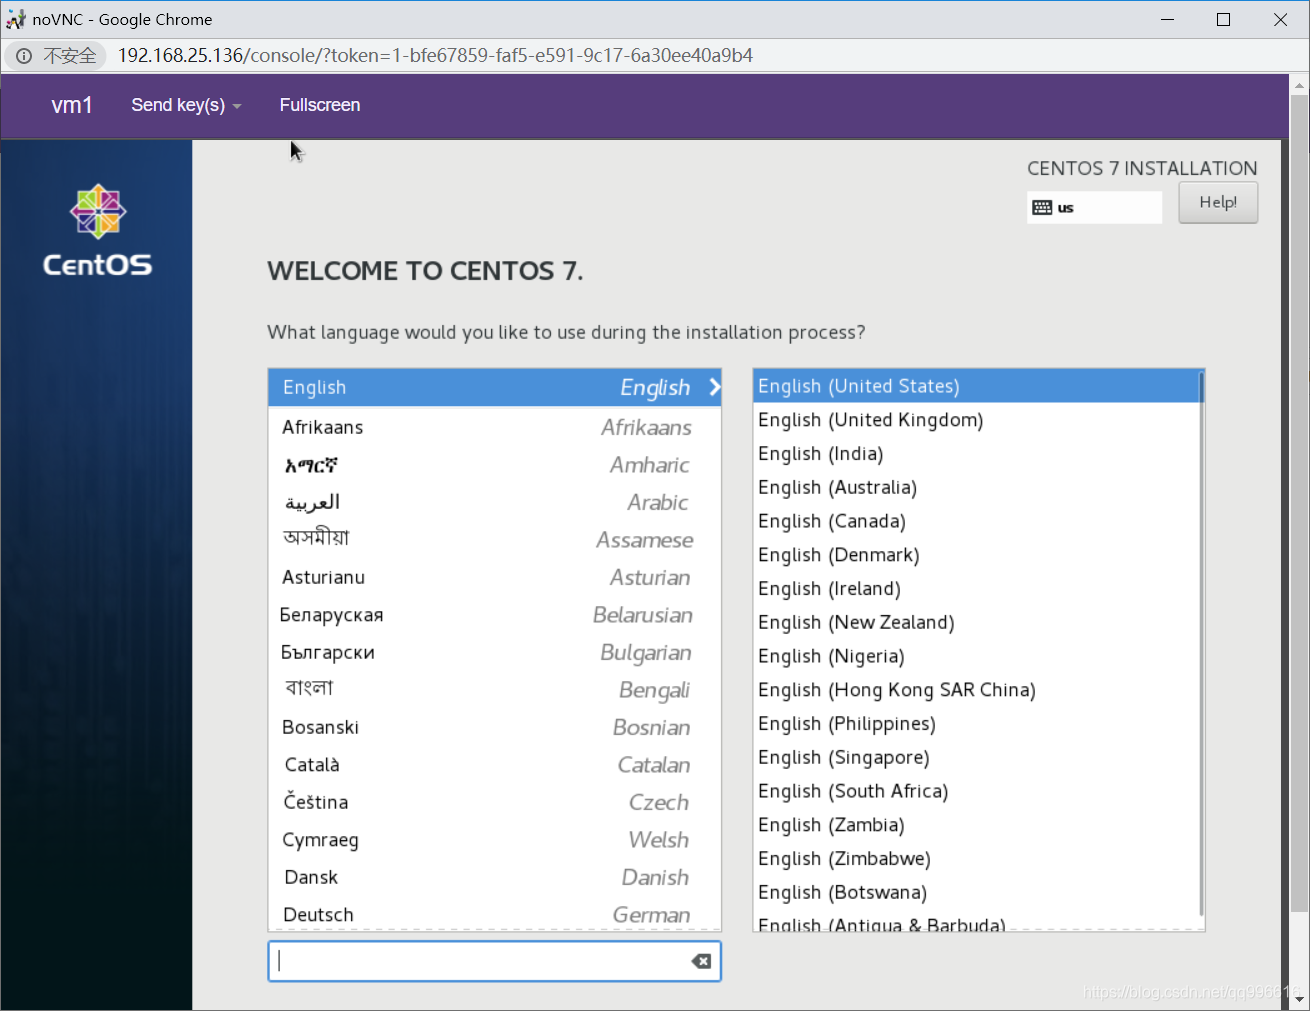Click the browser URL address text
This screenshot has height=1011, width=1310.
pos(435,56)
